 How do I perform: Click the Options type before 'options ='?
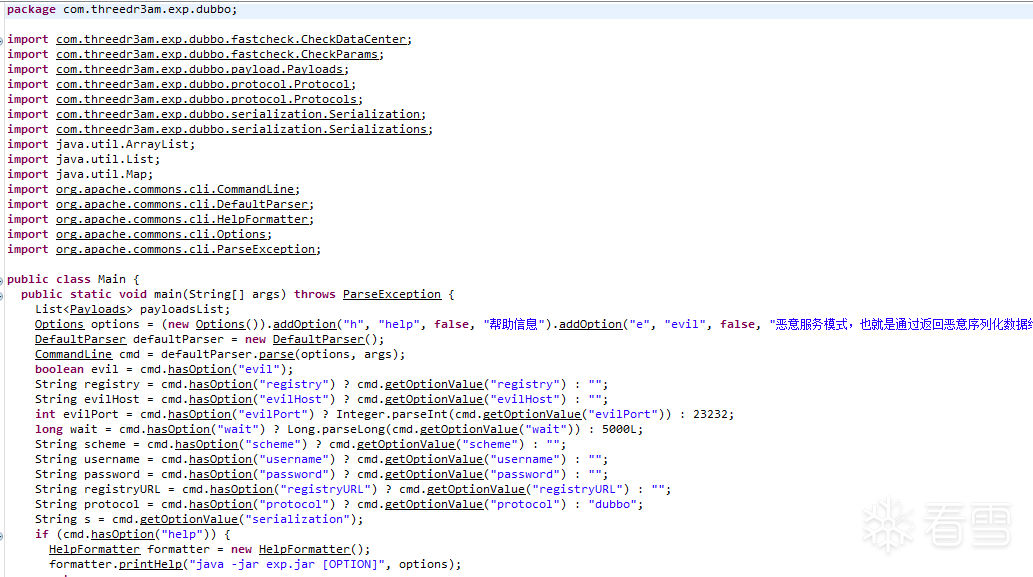[x=59, y=325]
